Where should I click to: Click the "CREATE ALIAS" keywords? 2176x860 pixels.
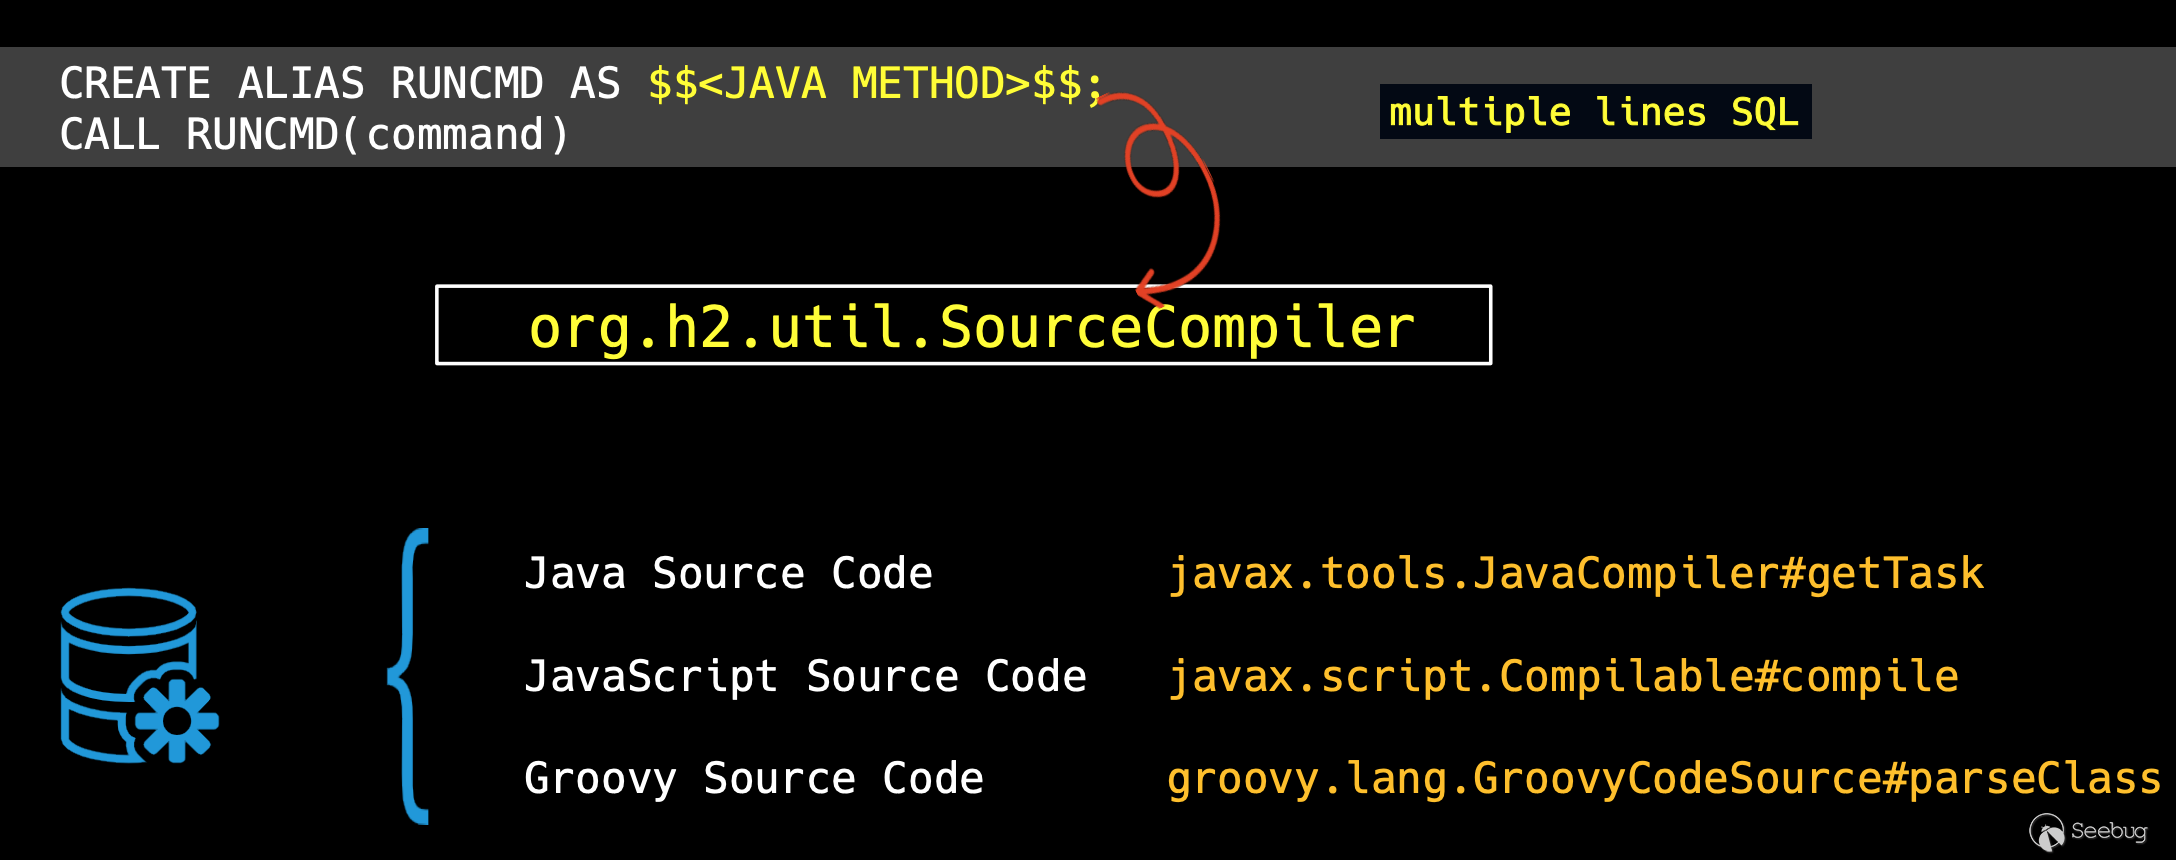pyautogui.click(x=212, y=83)
